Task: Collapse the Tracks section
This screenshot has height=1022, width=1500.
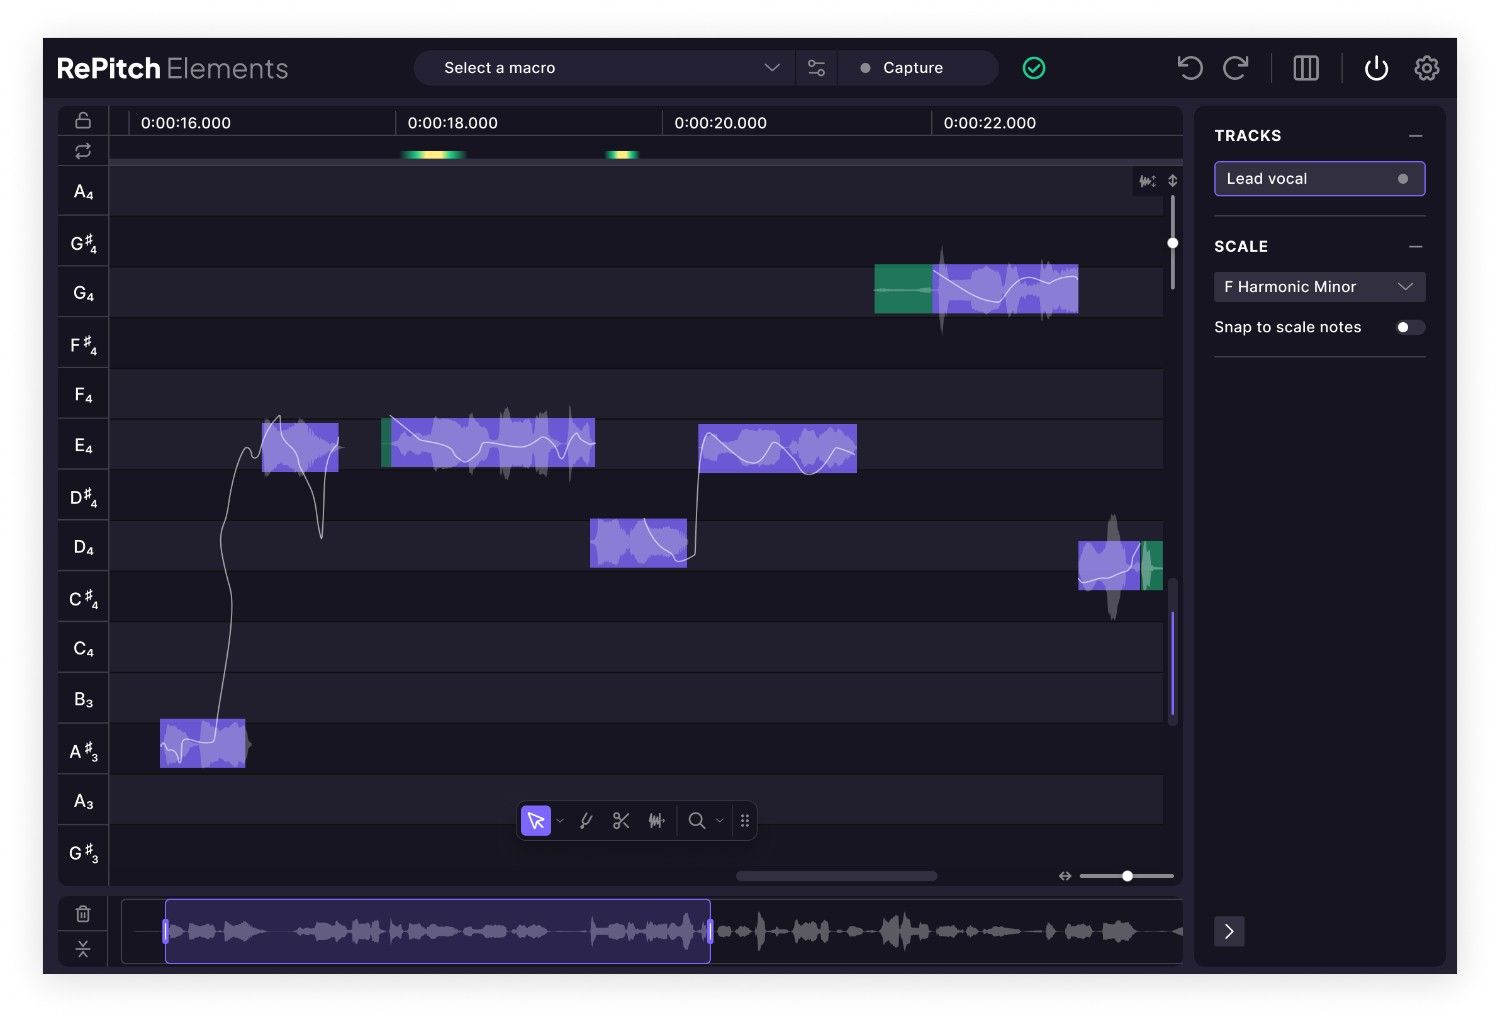Action: (x=1415, y=136)
